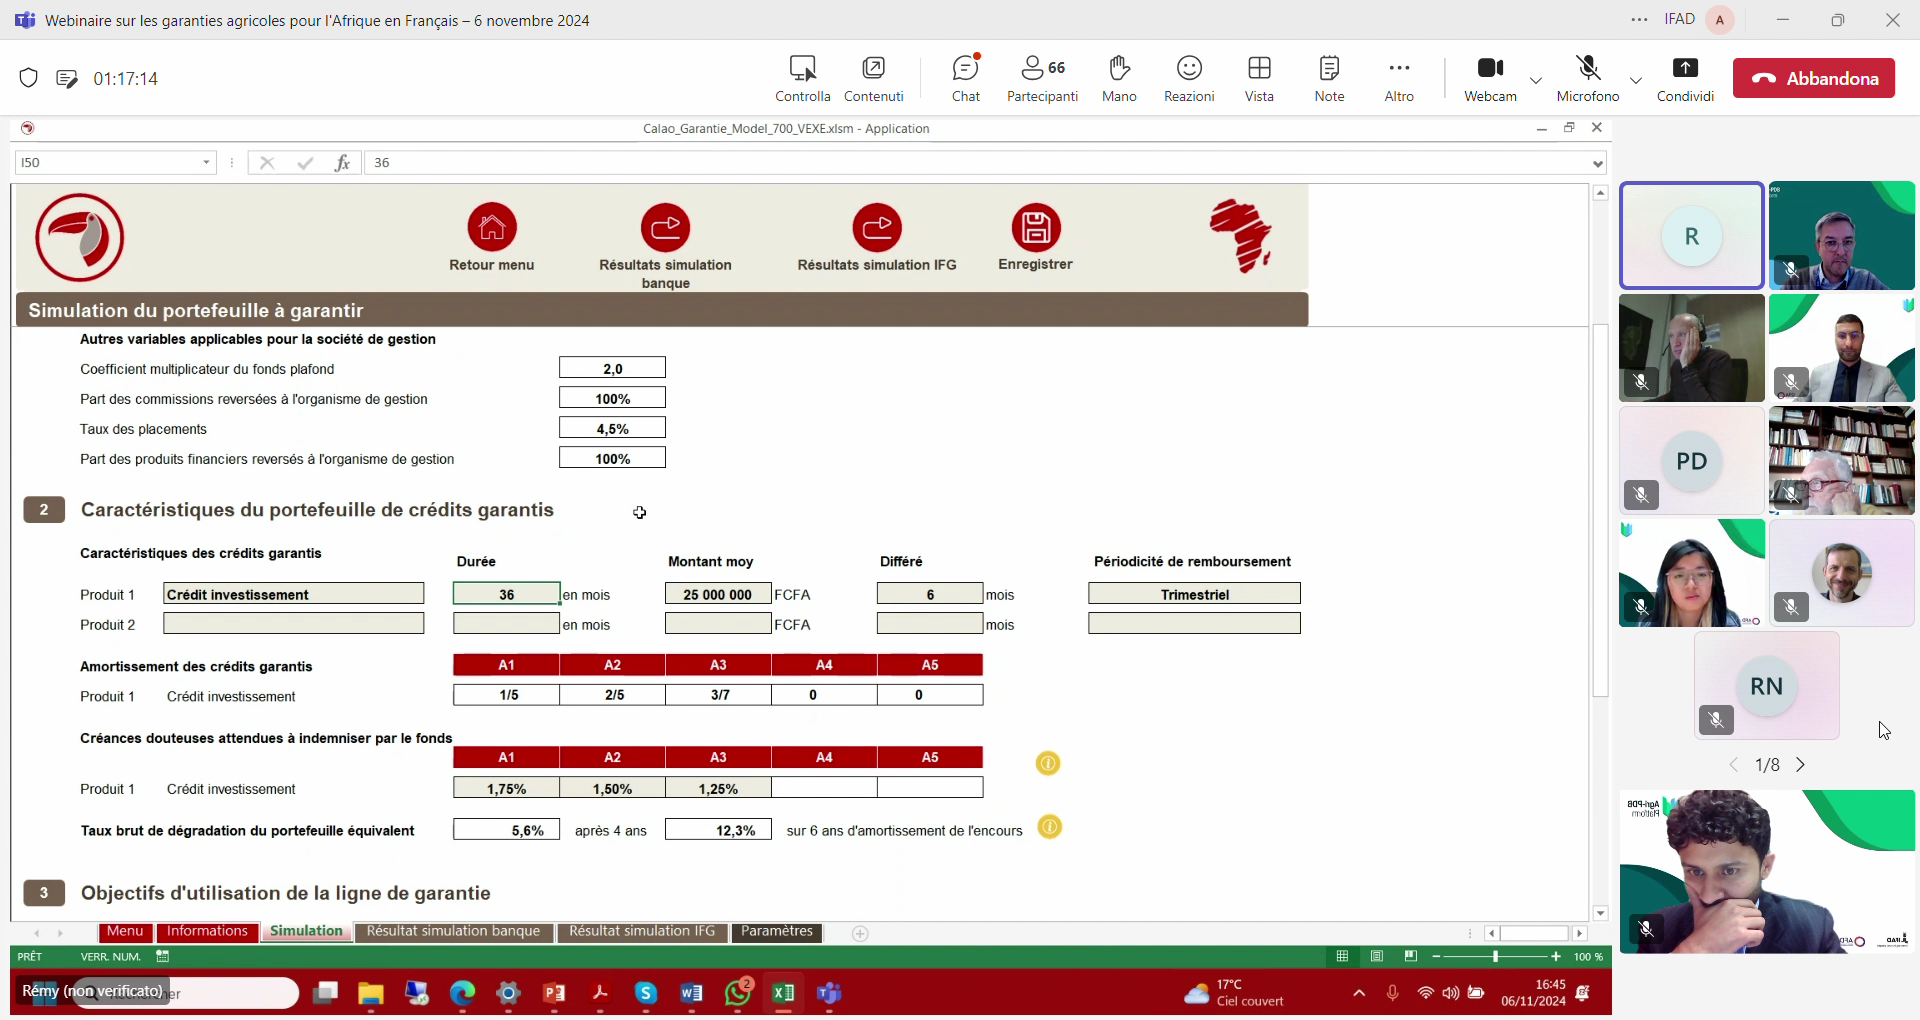Click the Taux des placements 4,5% cell

(612, 428)
